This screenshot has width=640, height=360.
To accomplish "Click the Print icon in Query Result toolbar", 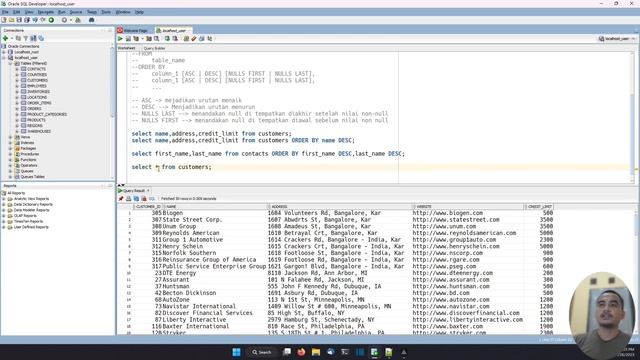I will click(129, 198).
